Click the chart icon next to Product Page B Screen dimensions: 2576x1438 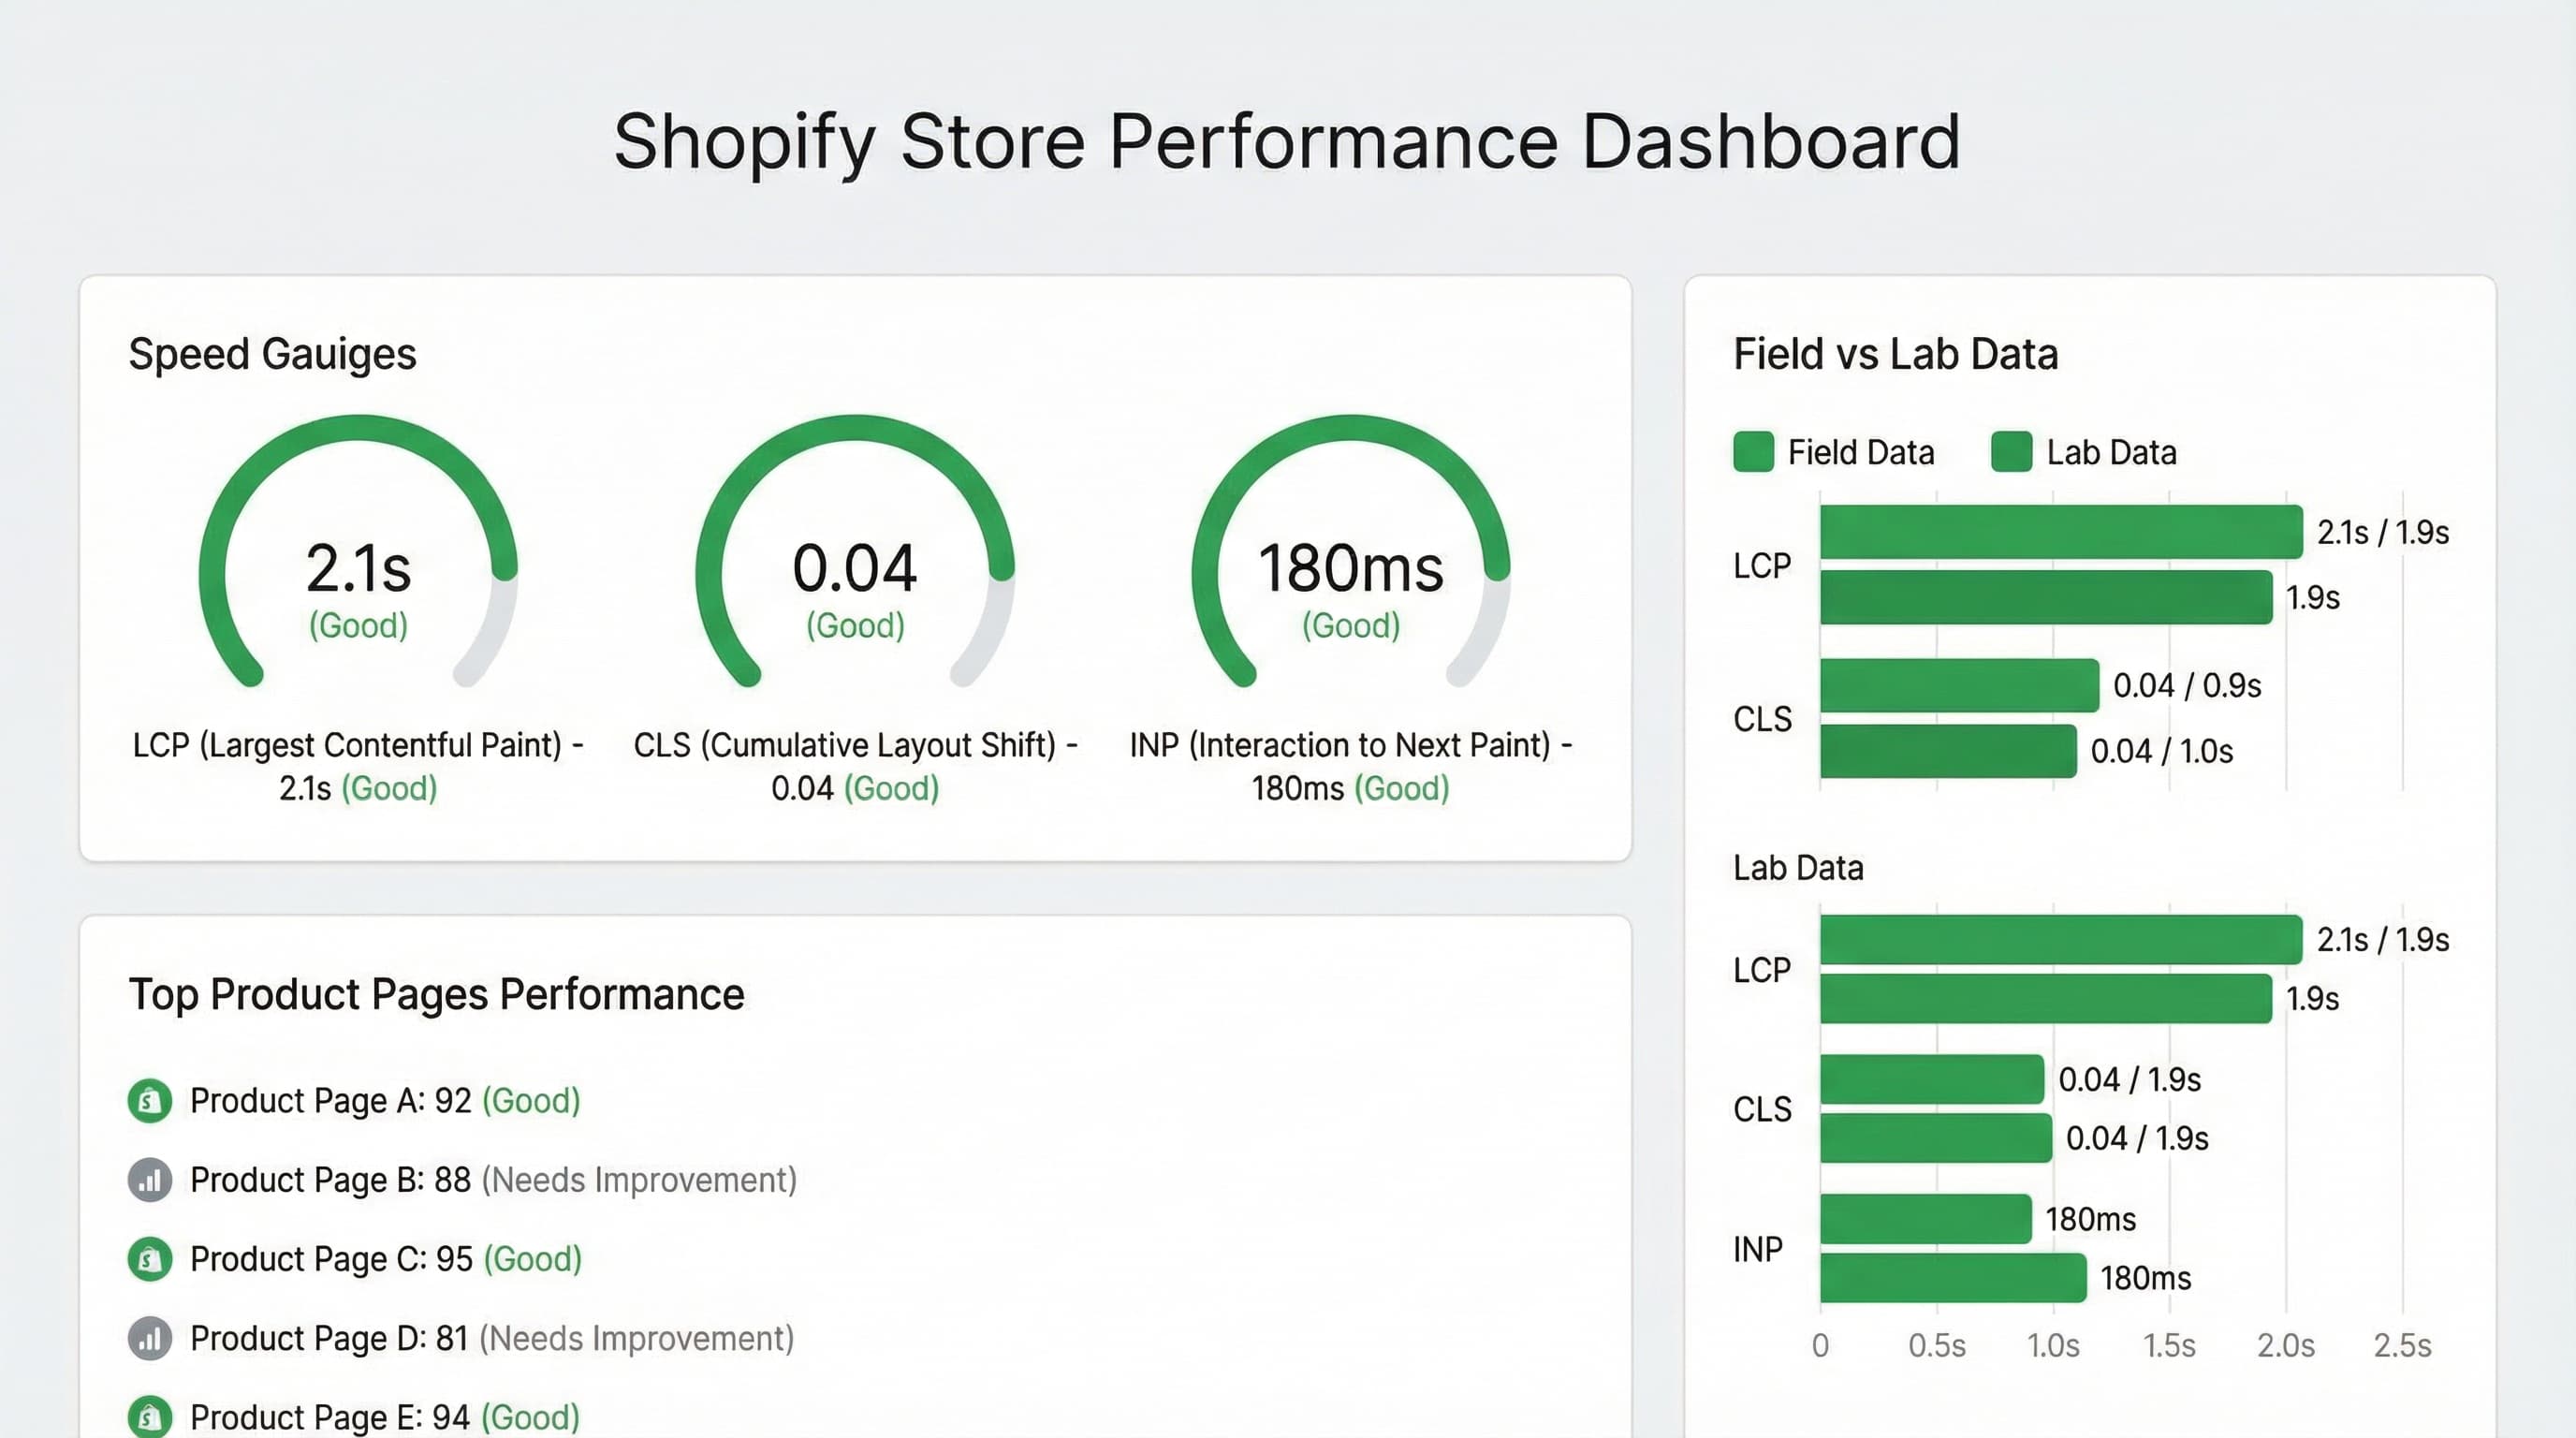tap(150, 1180)
